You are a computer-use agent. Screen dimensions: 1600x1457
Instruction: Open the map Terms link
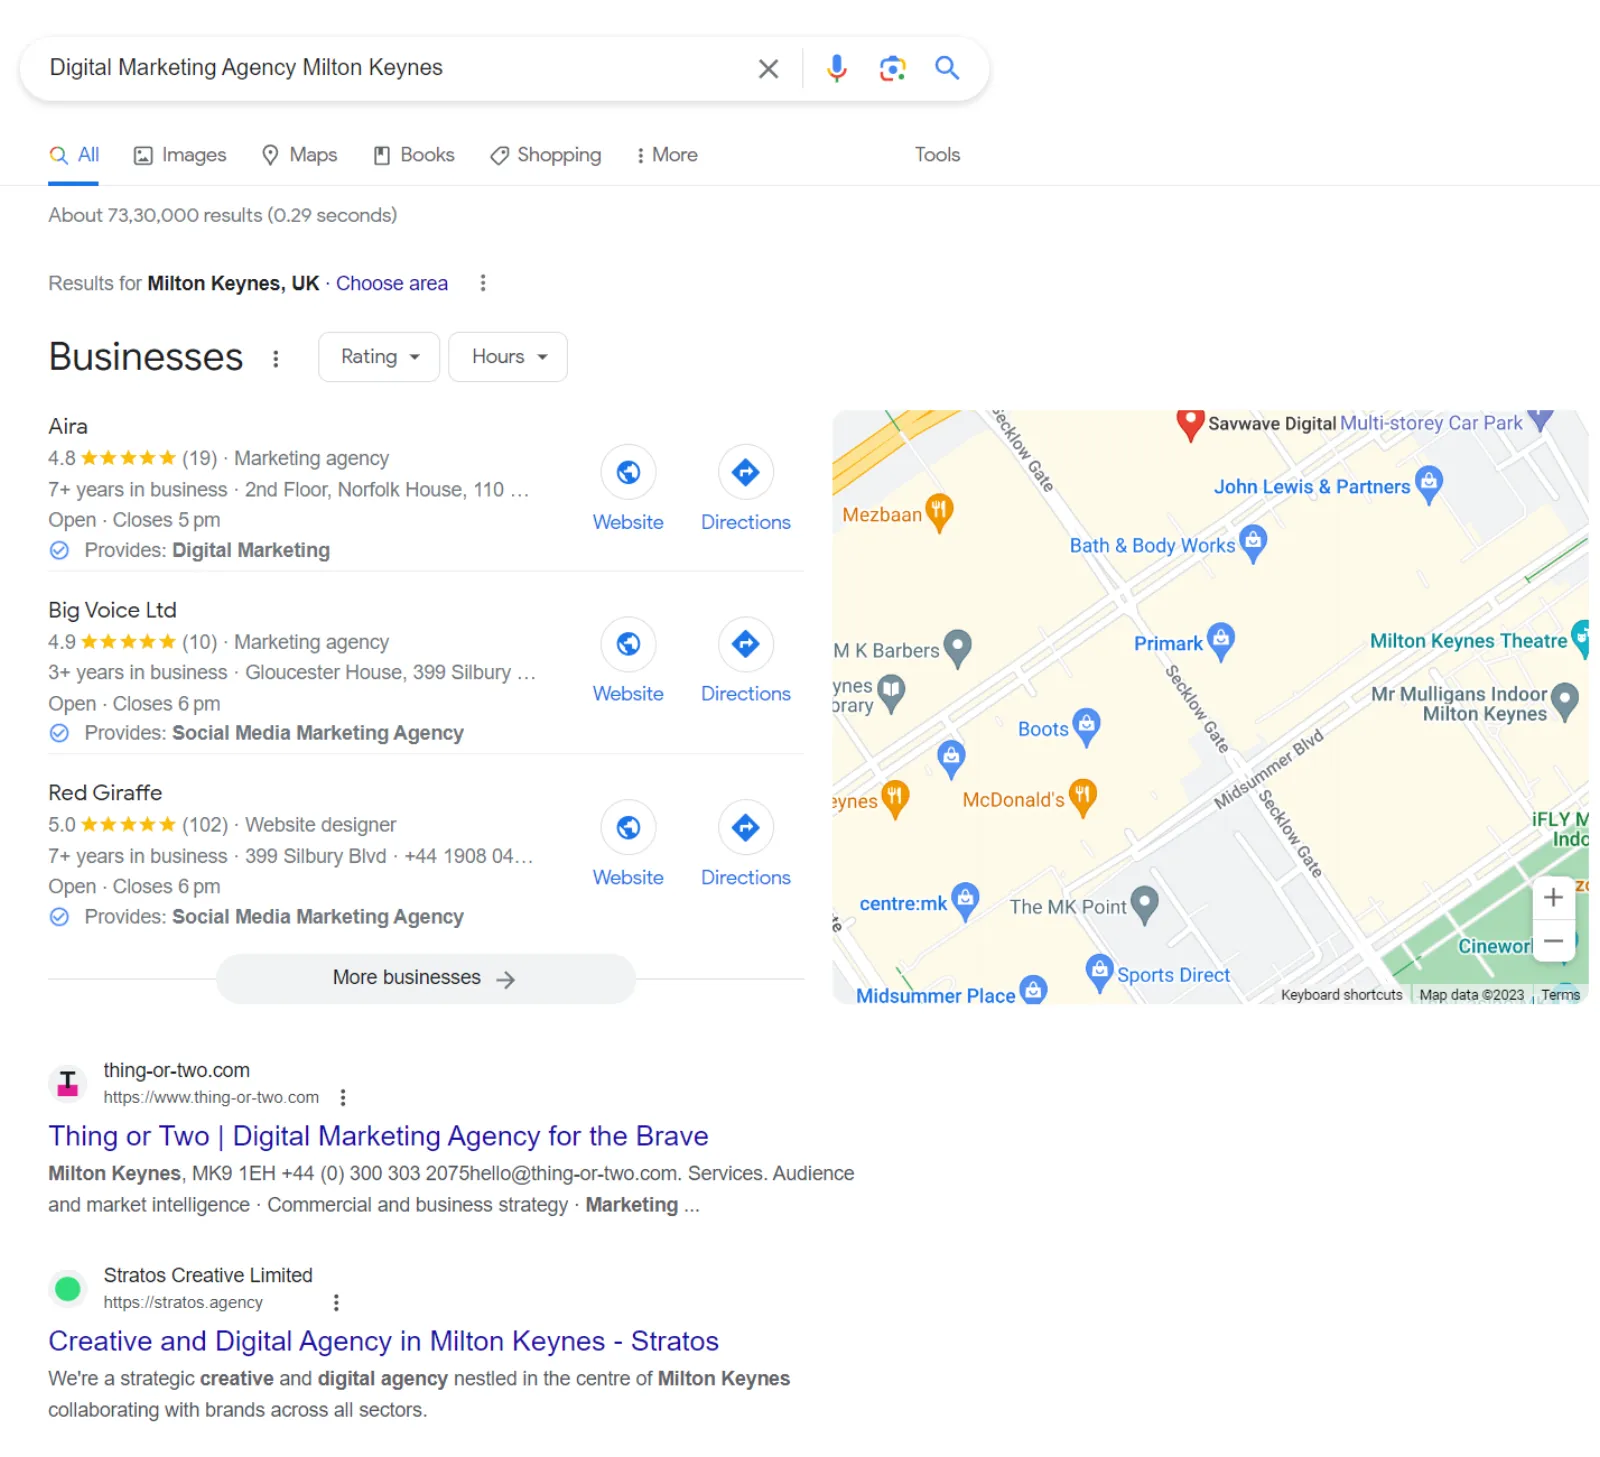(1560, 995)
